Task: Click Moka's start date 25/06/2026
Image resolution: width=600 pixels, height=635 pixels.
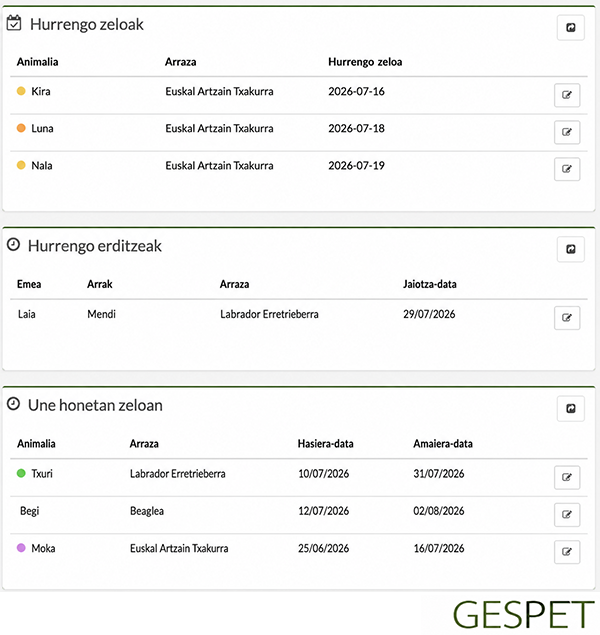Action: tap(323, 548)
